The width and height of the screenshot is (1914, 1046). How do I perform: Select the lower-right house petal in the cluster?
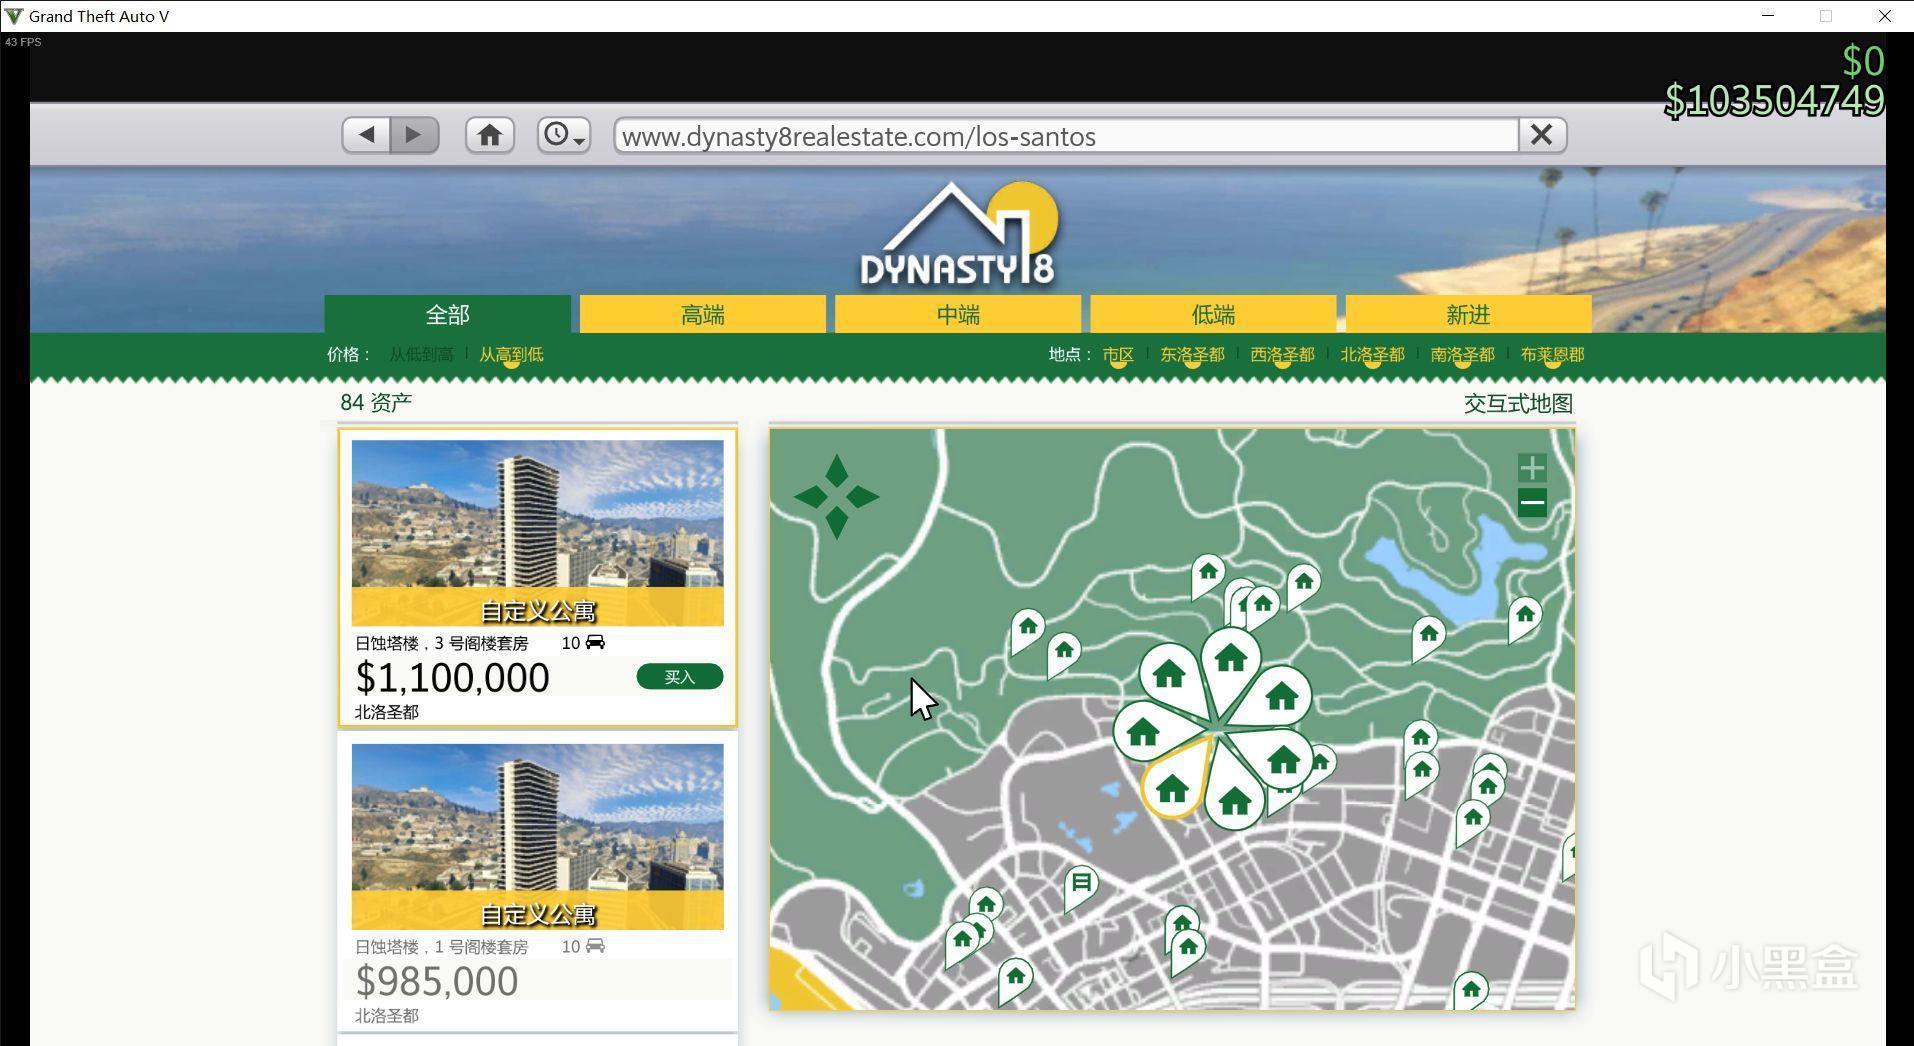[x=1281, y=762]
